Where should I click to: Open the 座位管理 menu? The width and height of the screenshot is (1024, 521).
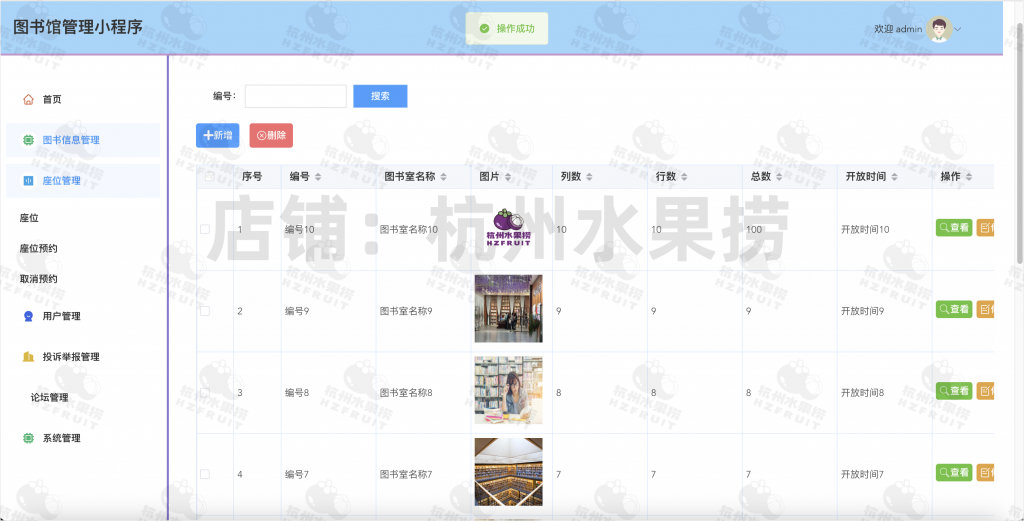pyautogui.click(x=83, y=181)
